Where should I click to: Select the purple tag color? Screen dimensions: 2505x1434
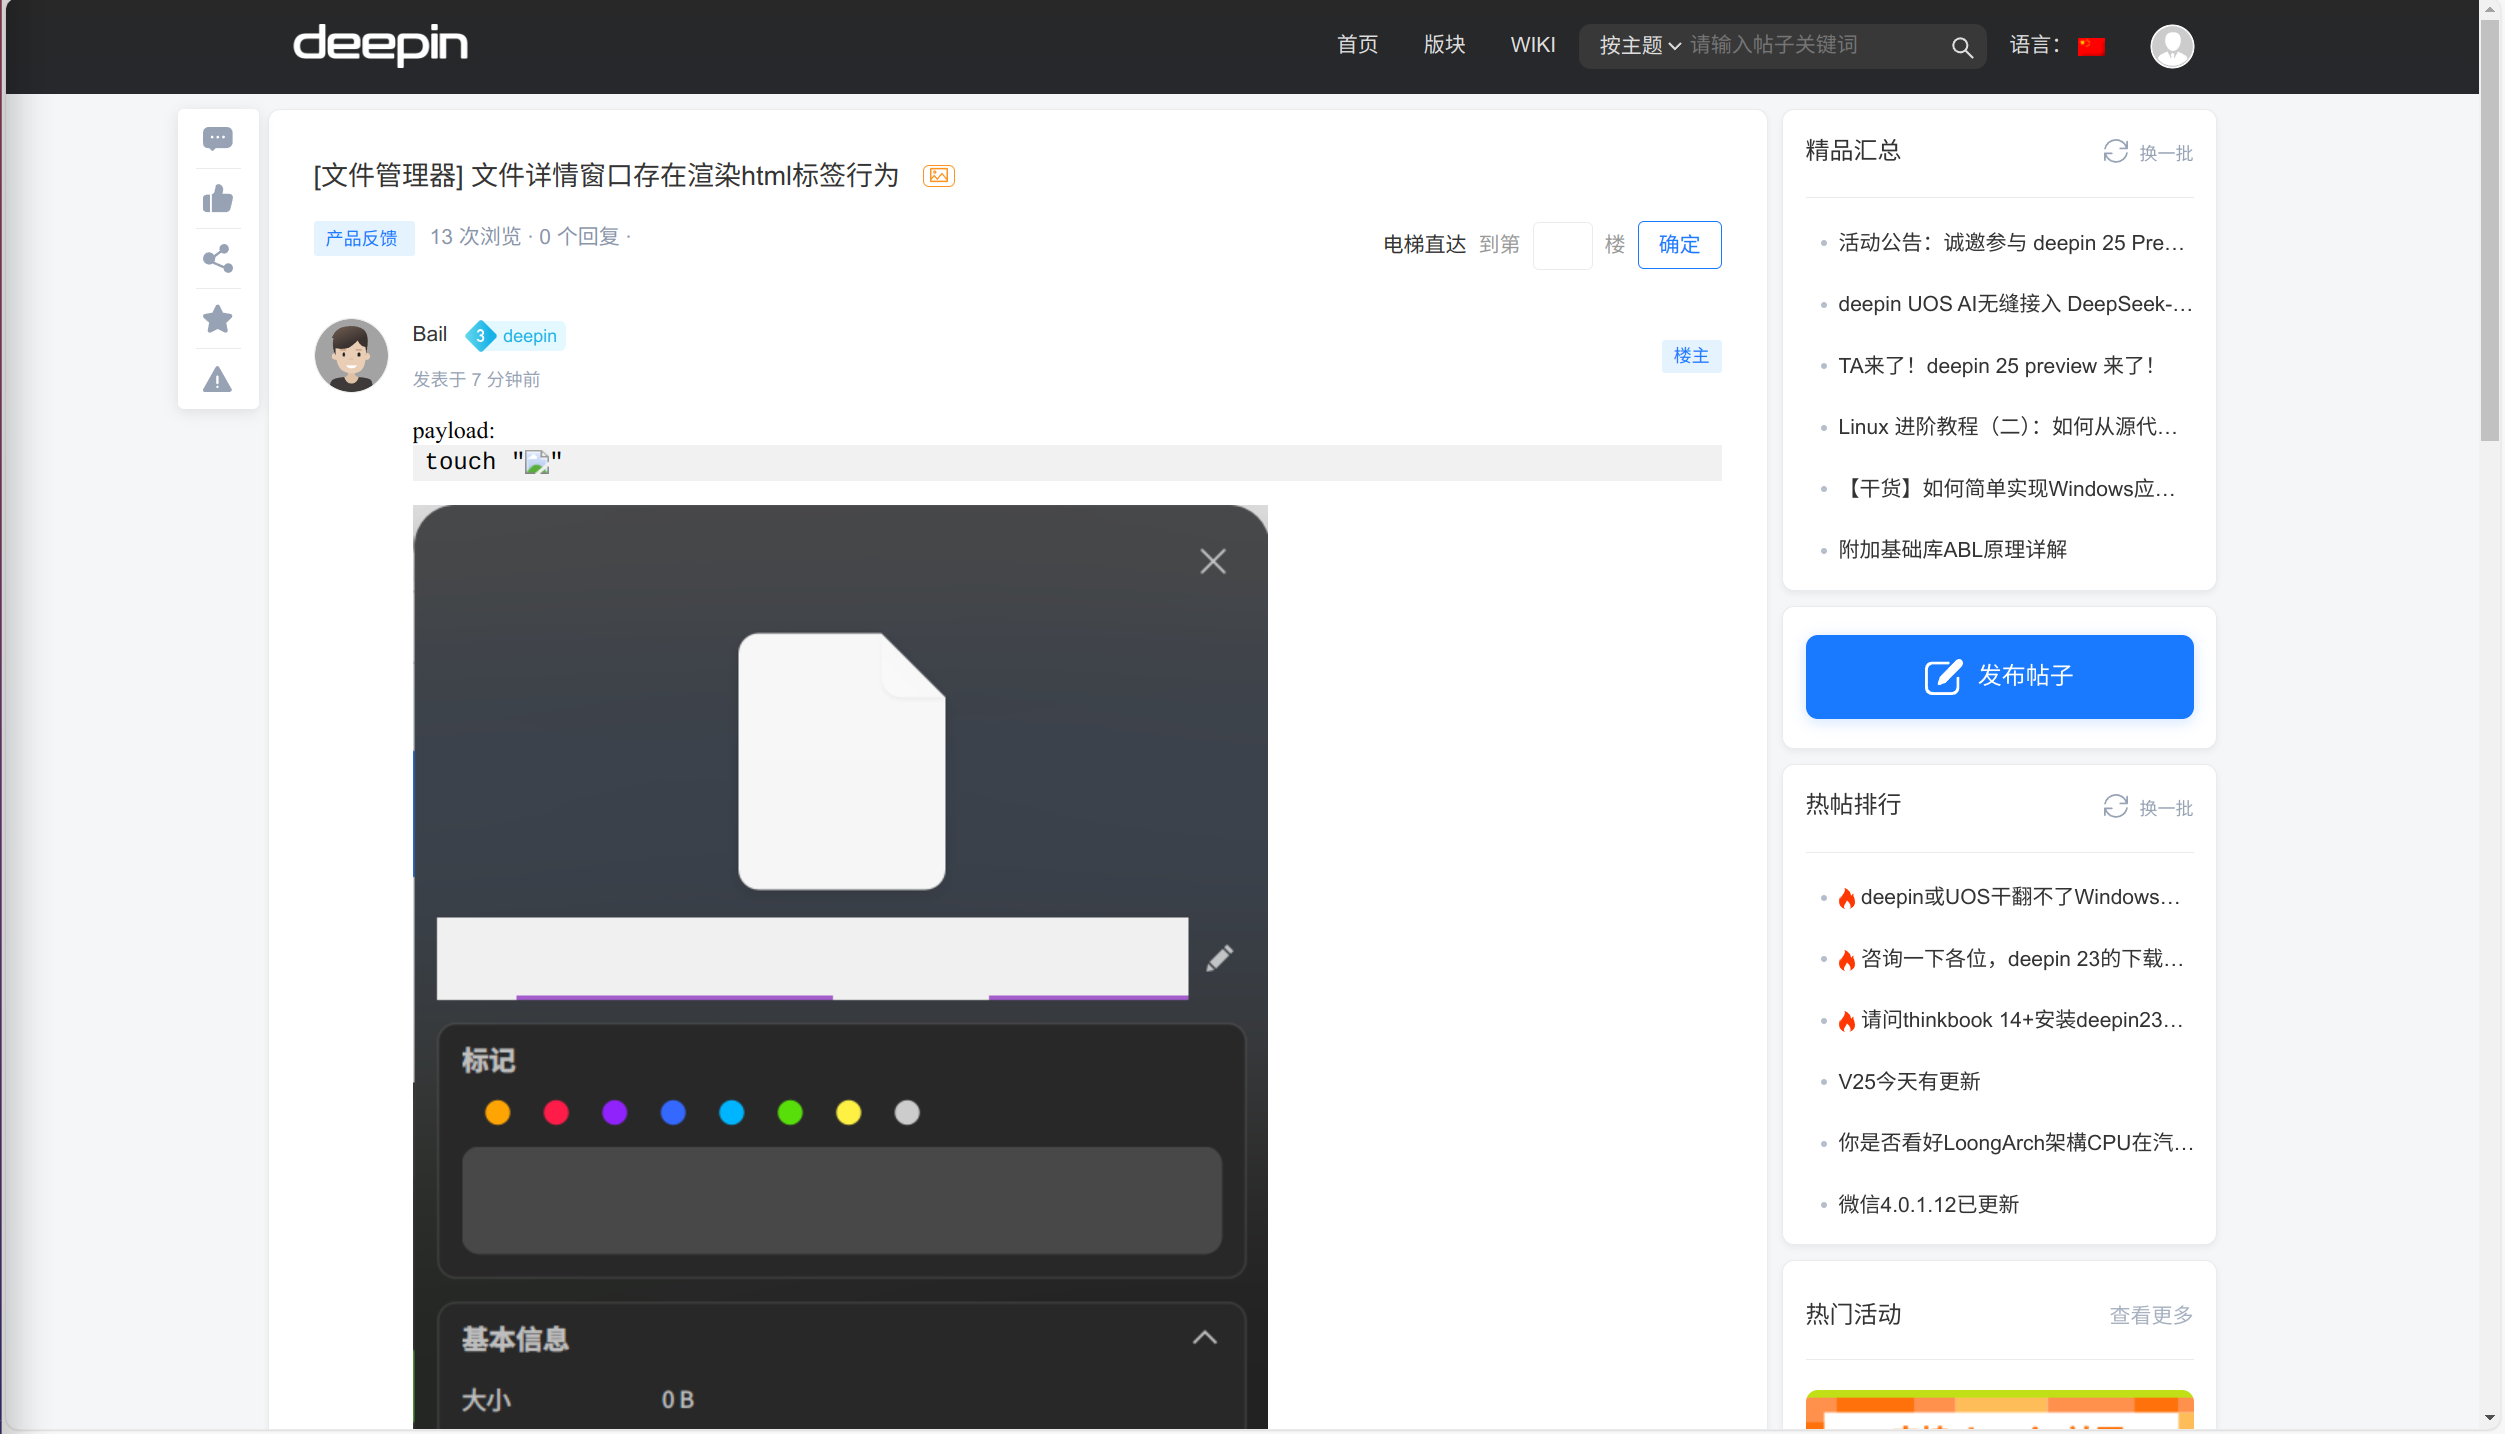click(614, 1113)
